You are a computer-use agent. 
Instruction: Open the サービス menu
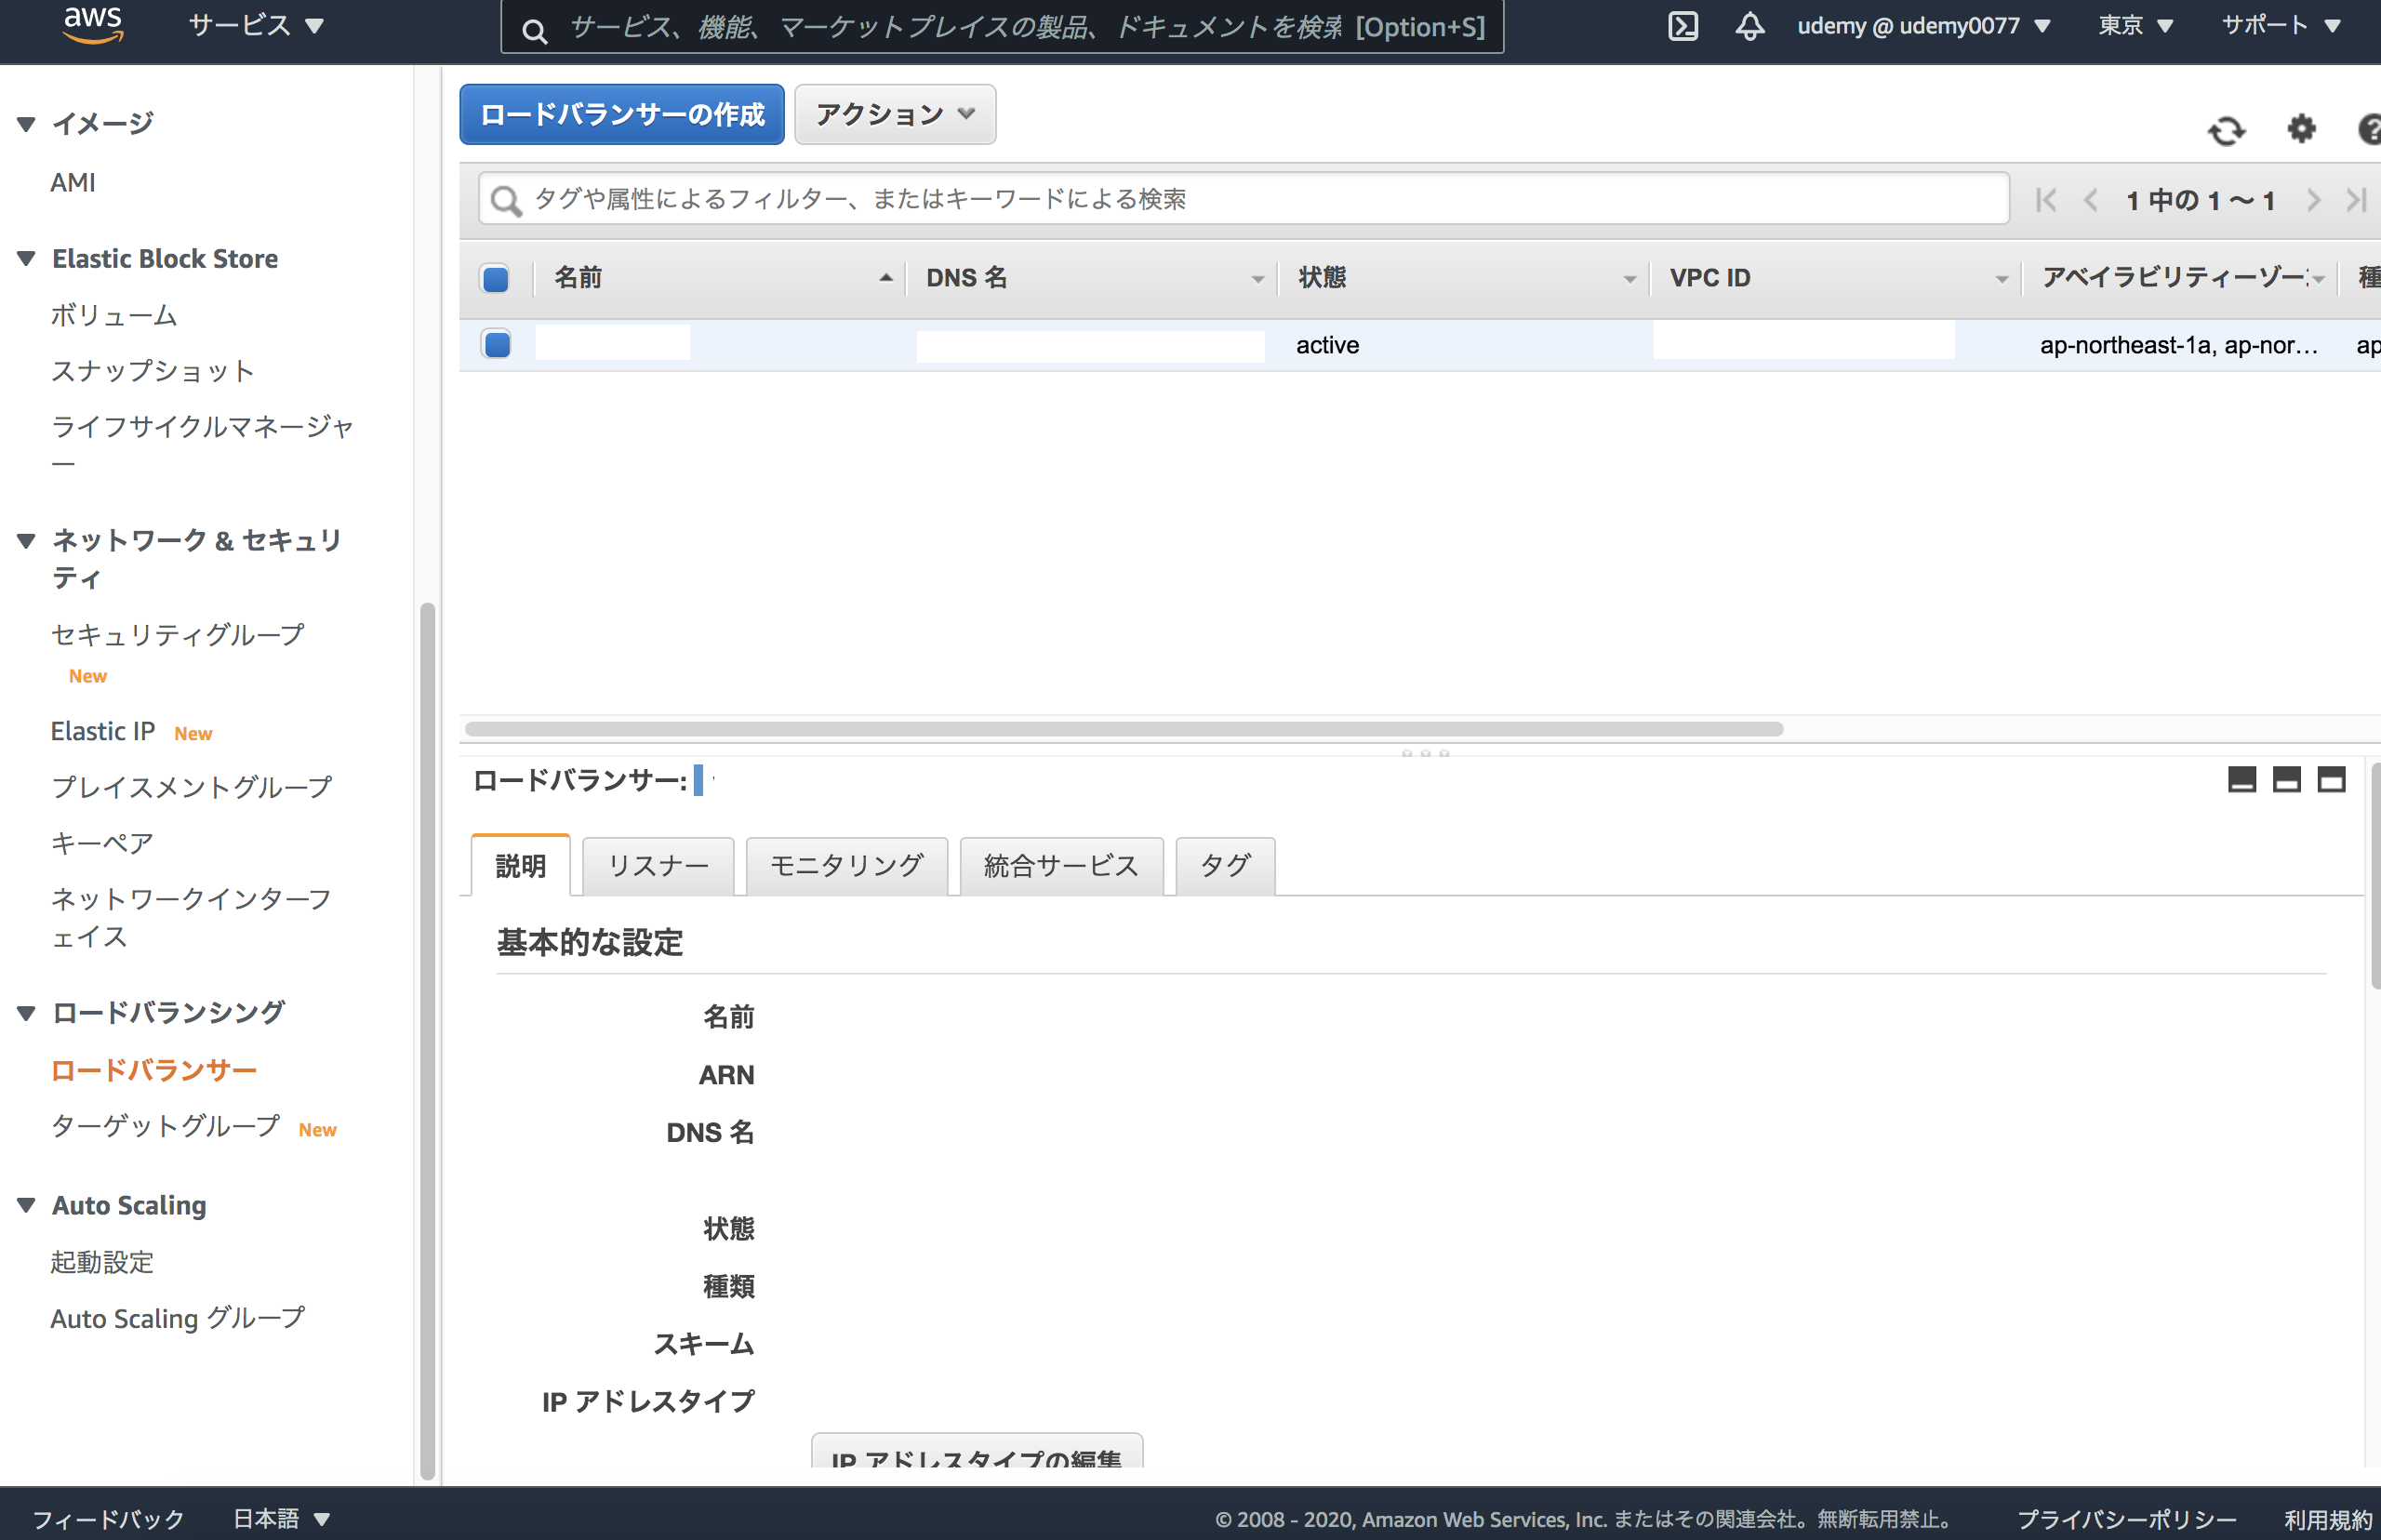253,26
